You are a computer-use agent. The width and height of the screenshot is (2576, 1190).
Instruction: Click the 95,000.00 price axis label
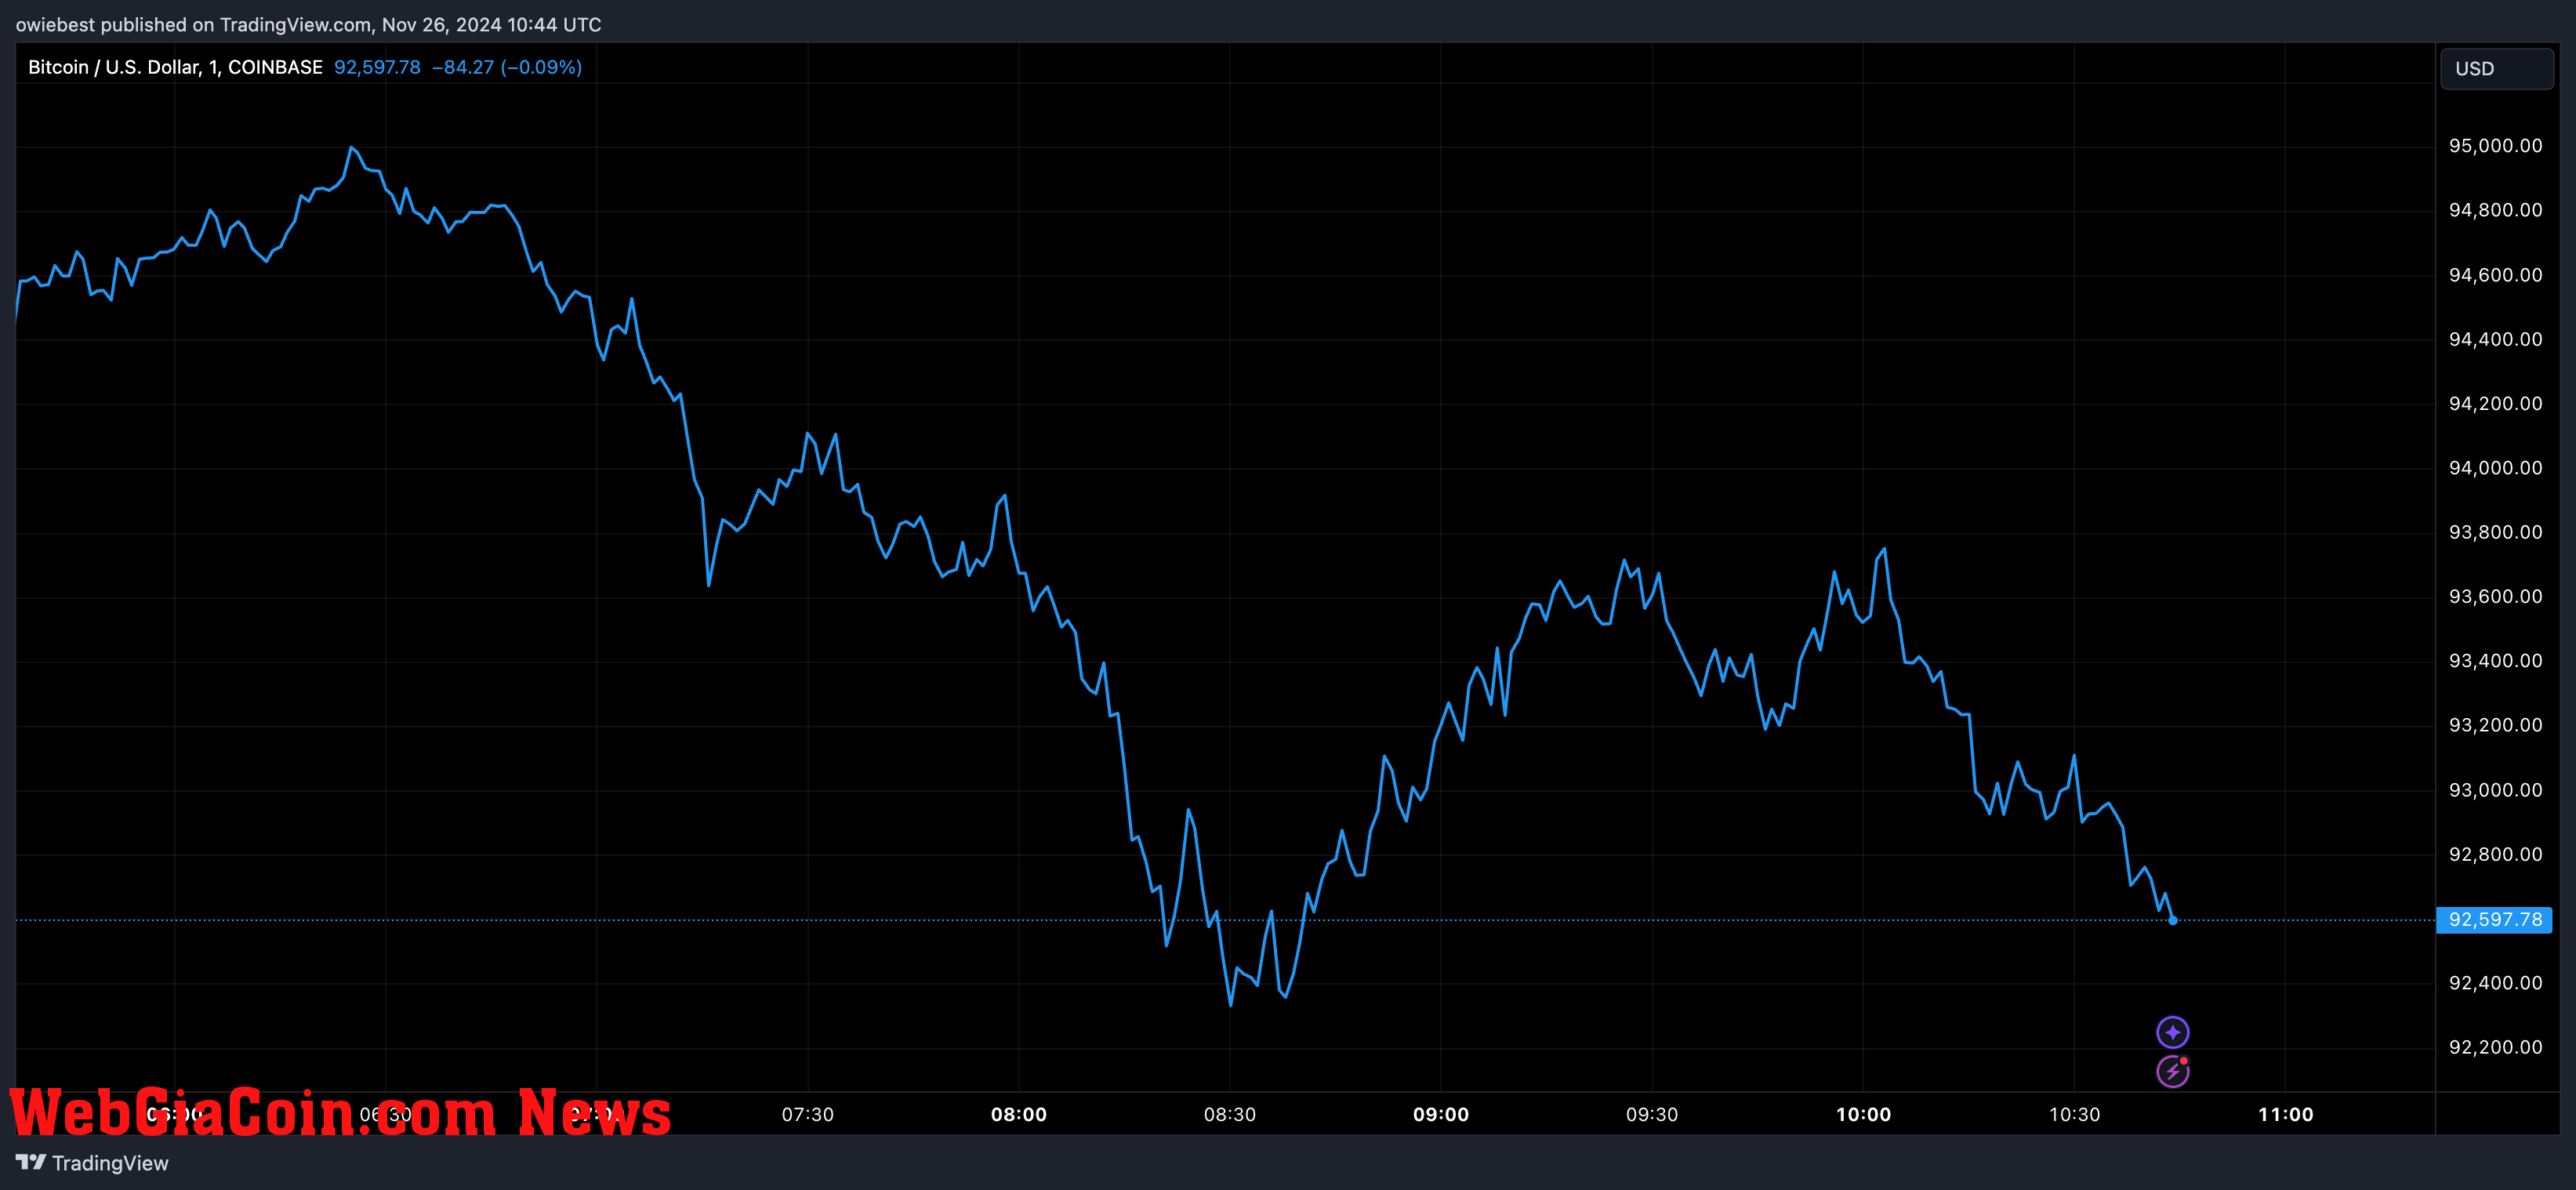coord(2495,146)
